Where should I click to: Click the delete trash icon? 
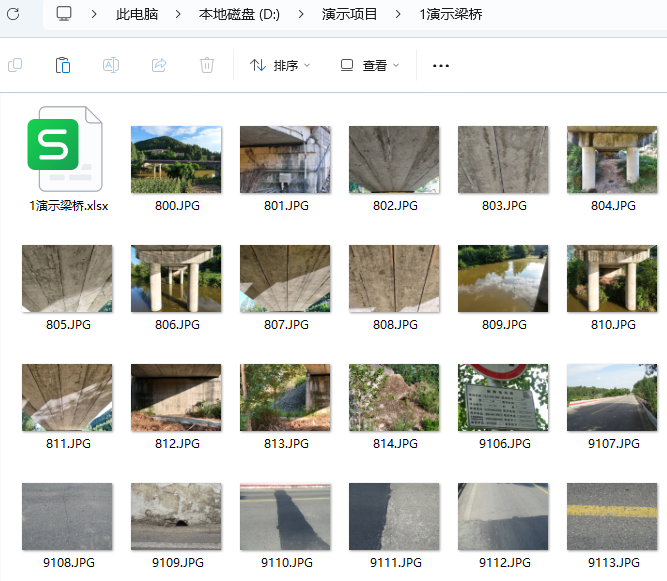207,65
